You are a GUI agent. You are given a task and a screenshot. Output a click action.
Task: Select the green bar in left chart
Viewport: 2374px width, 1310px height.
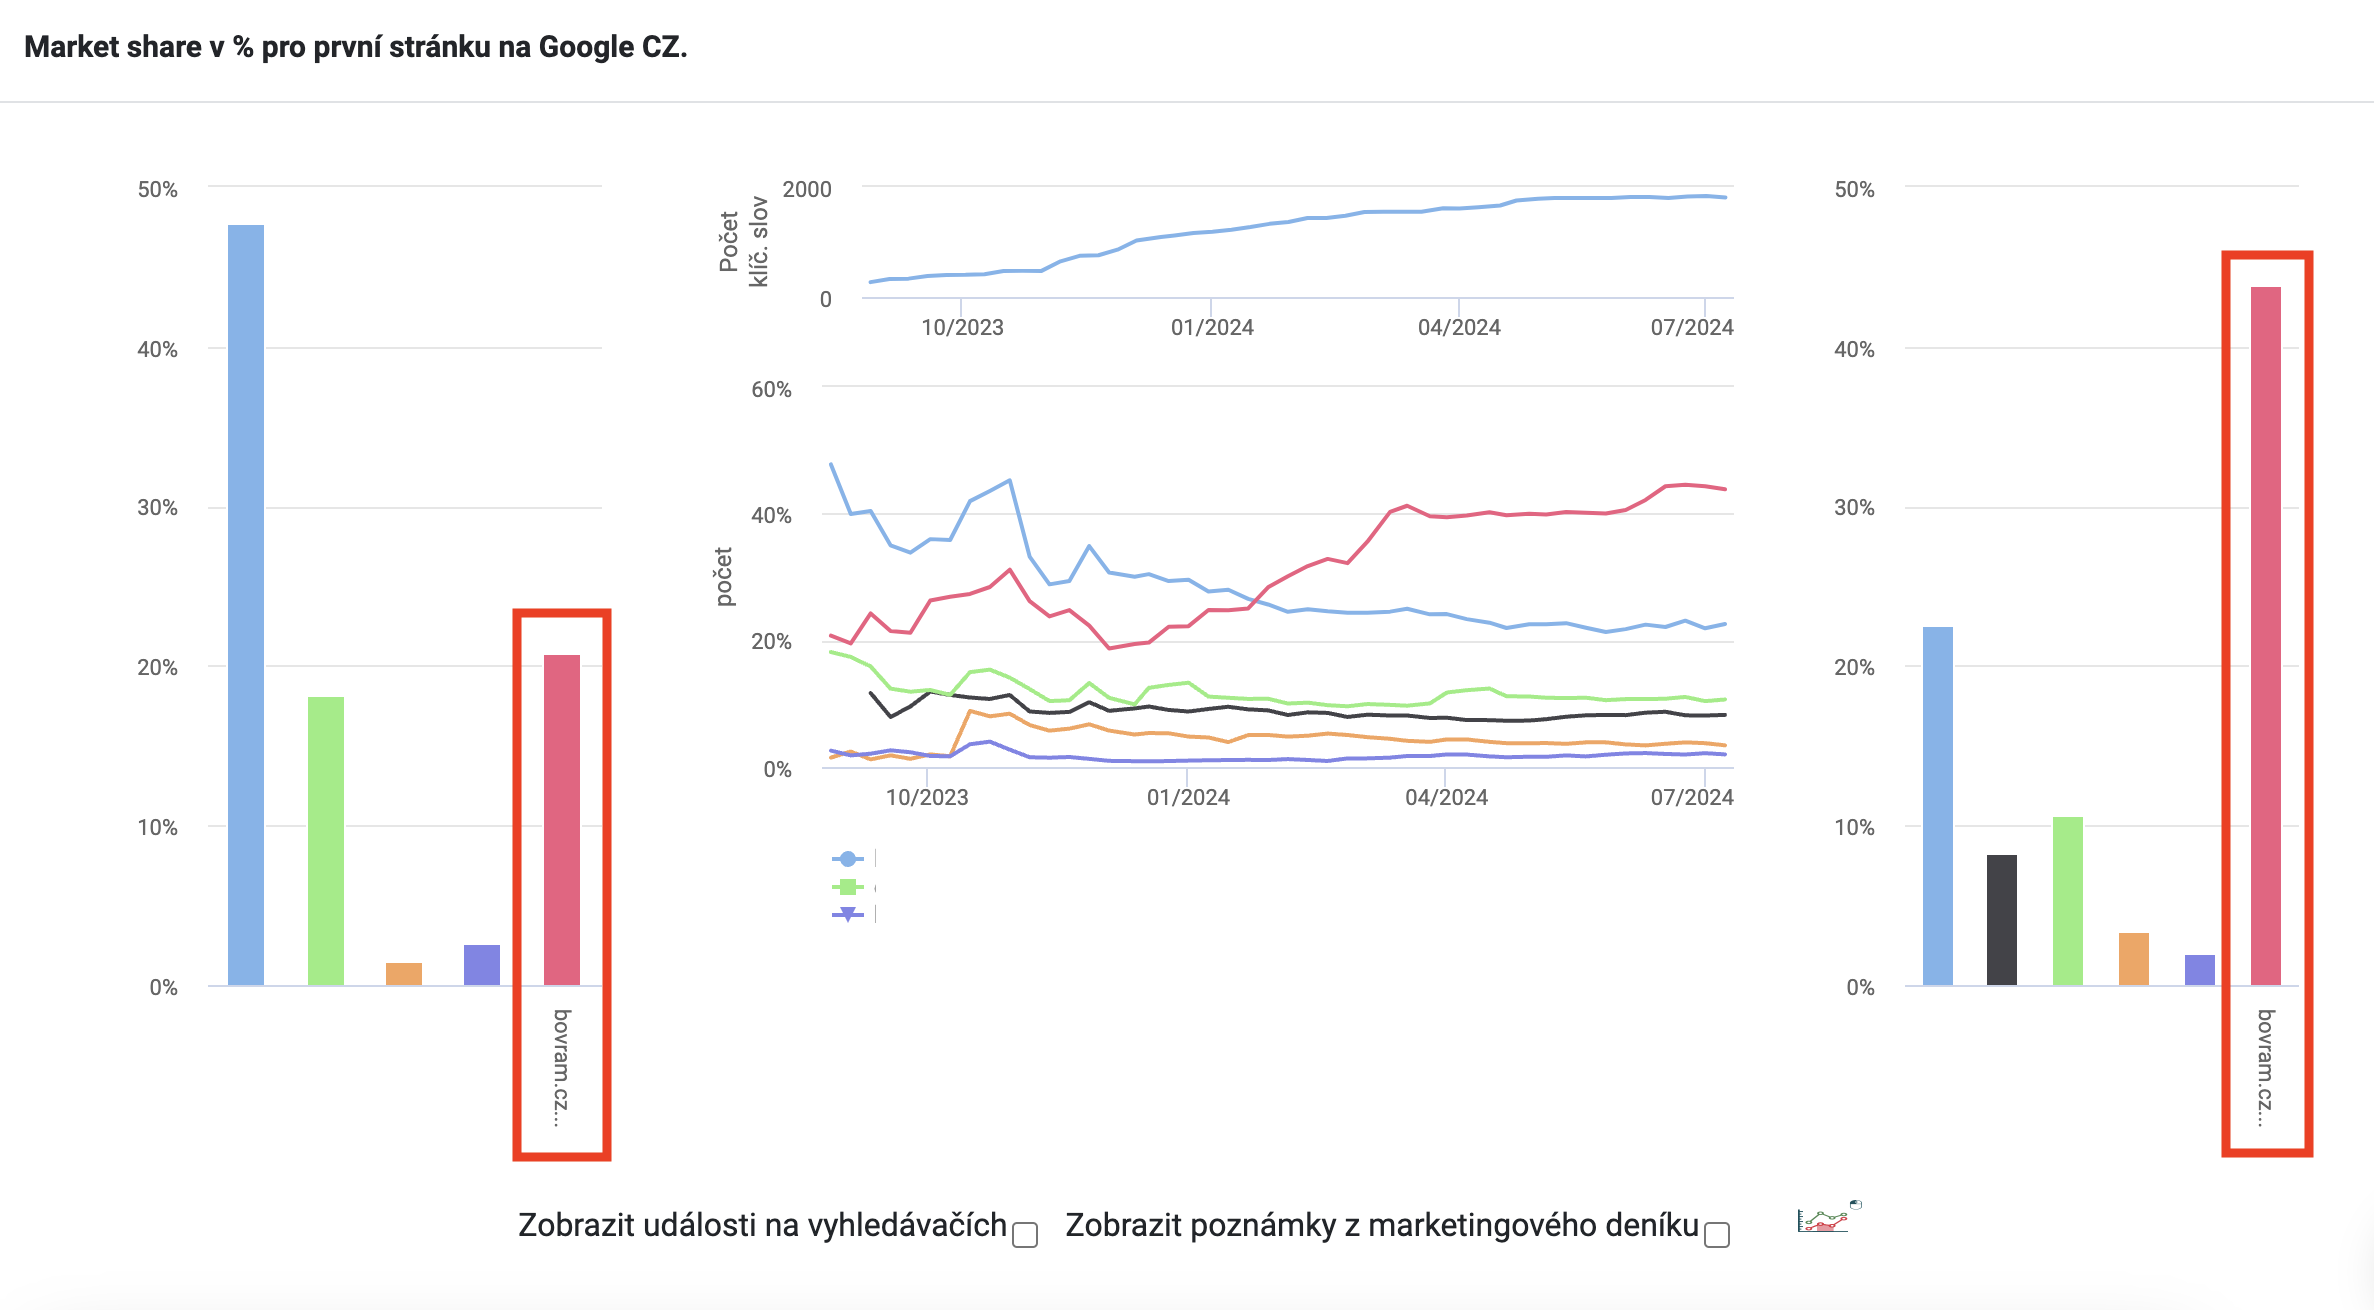[326, 841]
